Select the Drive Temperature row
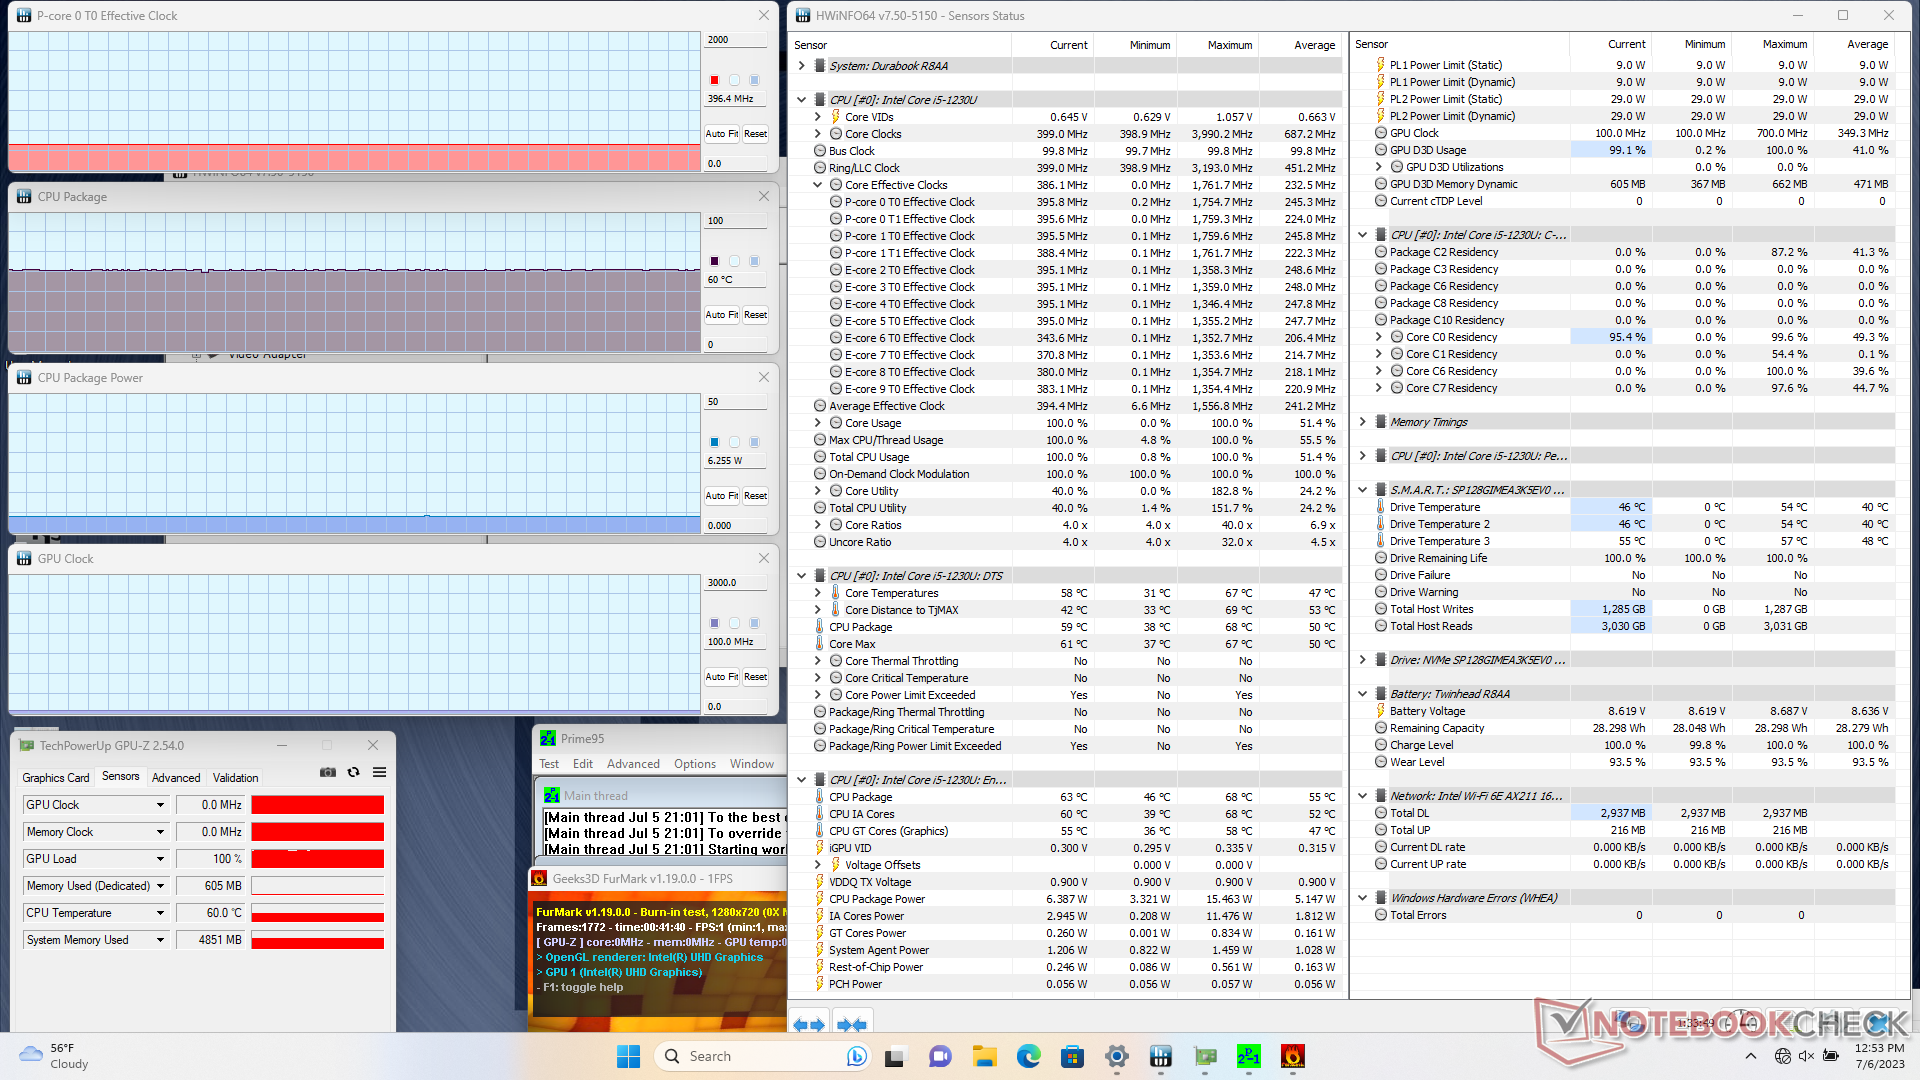 click(1633, 507)
